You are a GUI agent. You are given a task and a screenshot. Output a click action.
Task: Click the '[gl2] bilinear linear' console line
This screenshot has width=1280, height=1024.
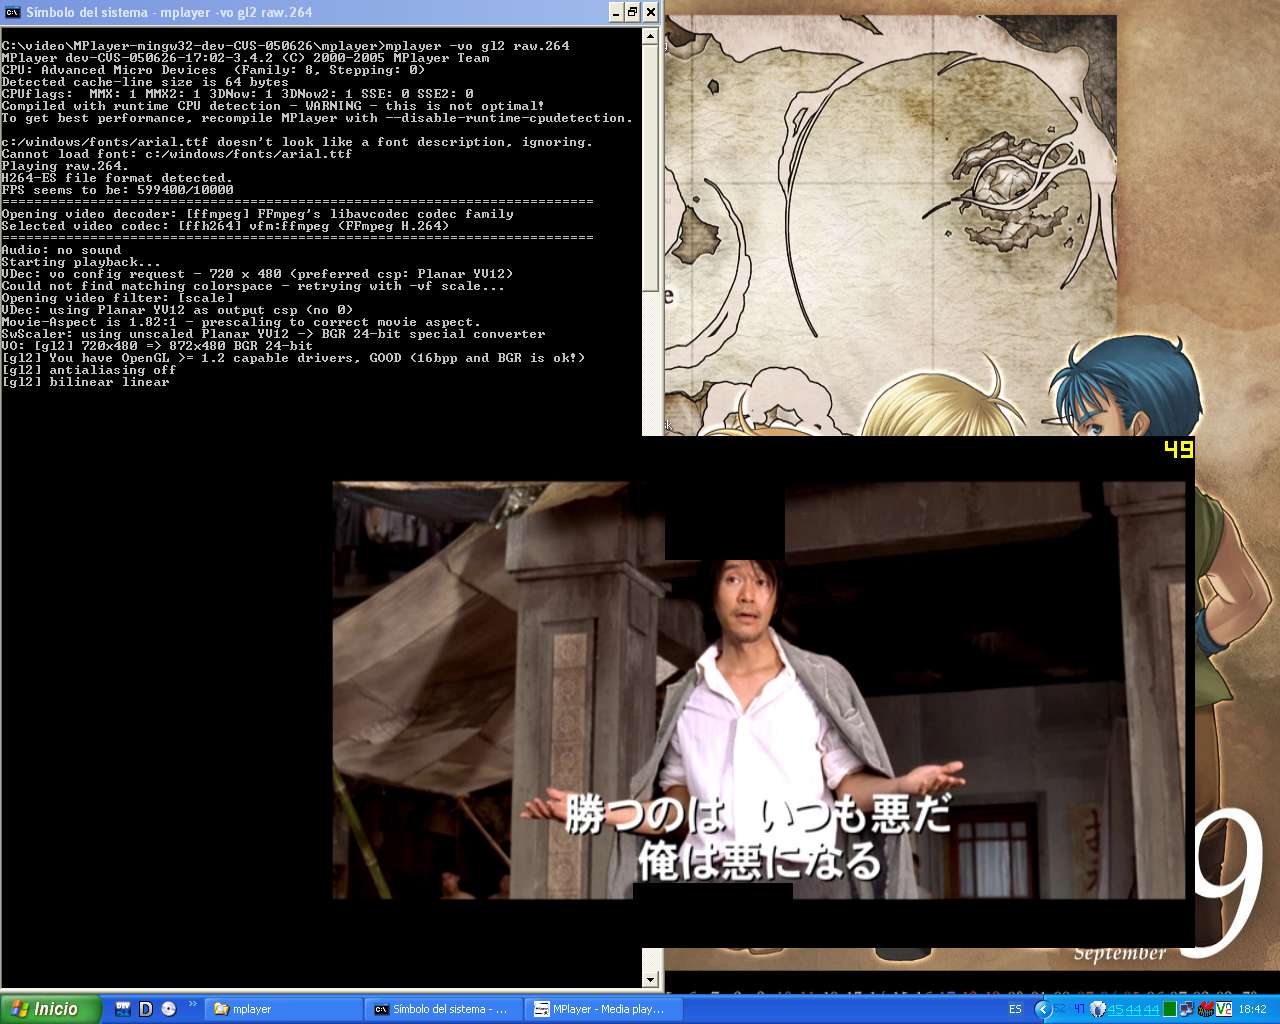(85, 382)
